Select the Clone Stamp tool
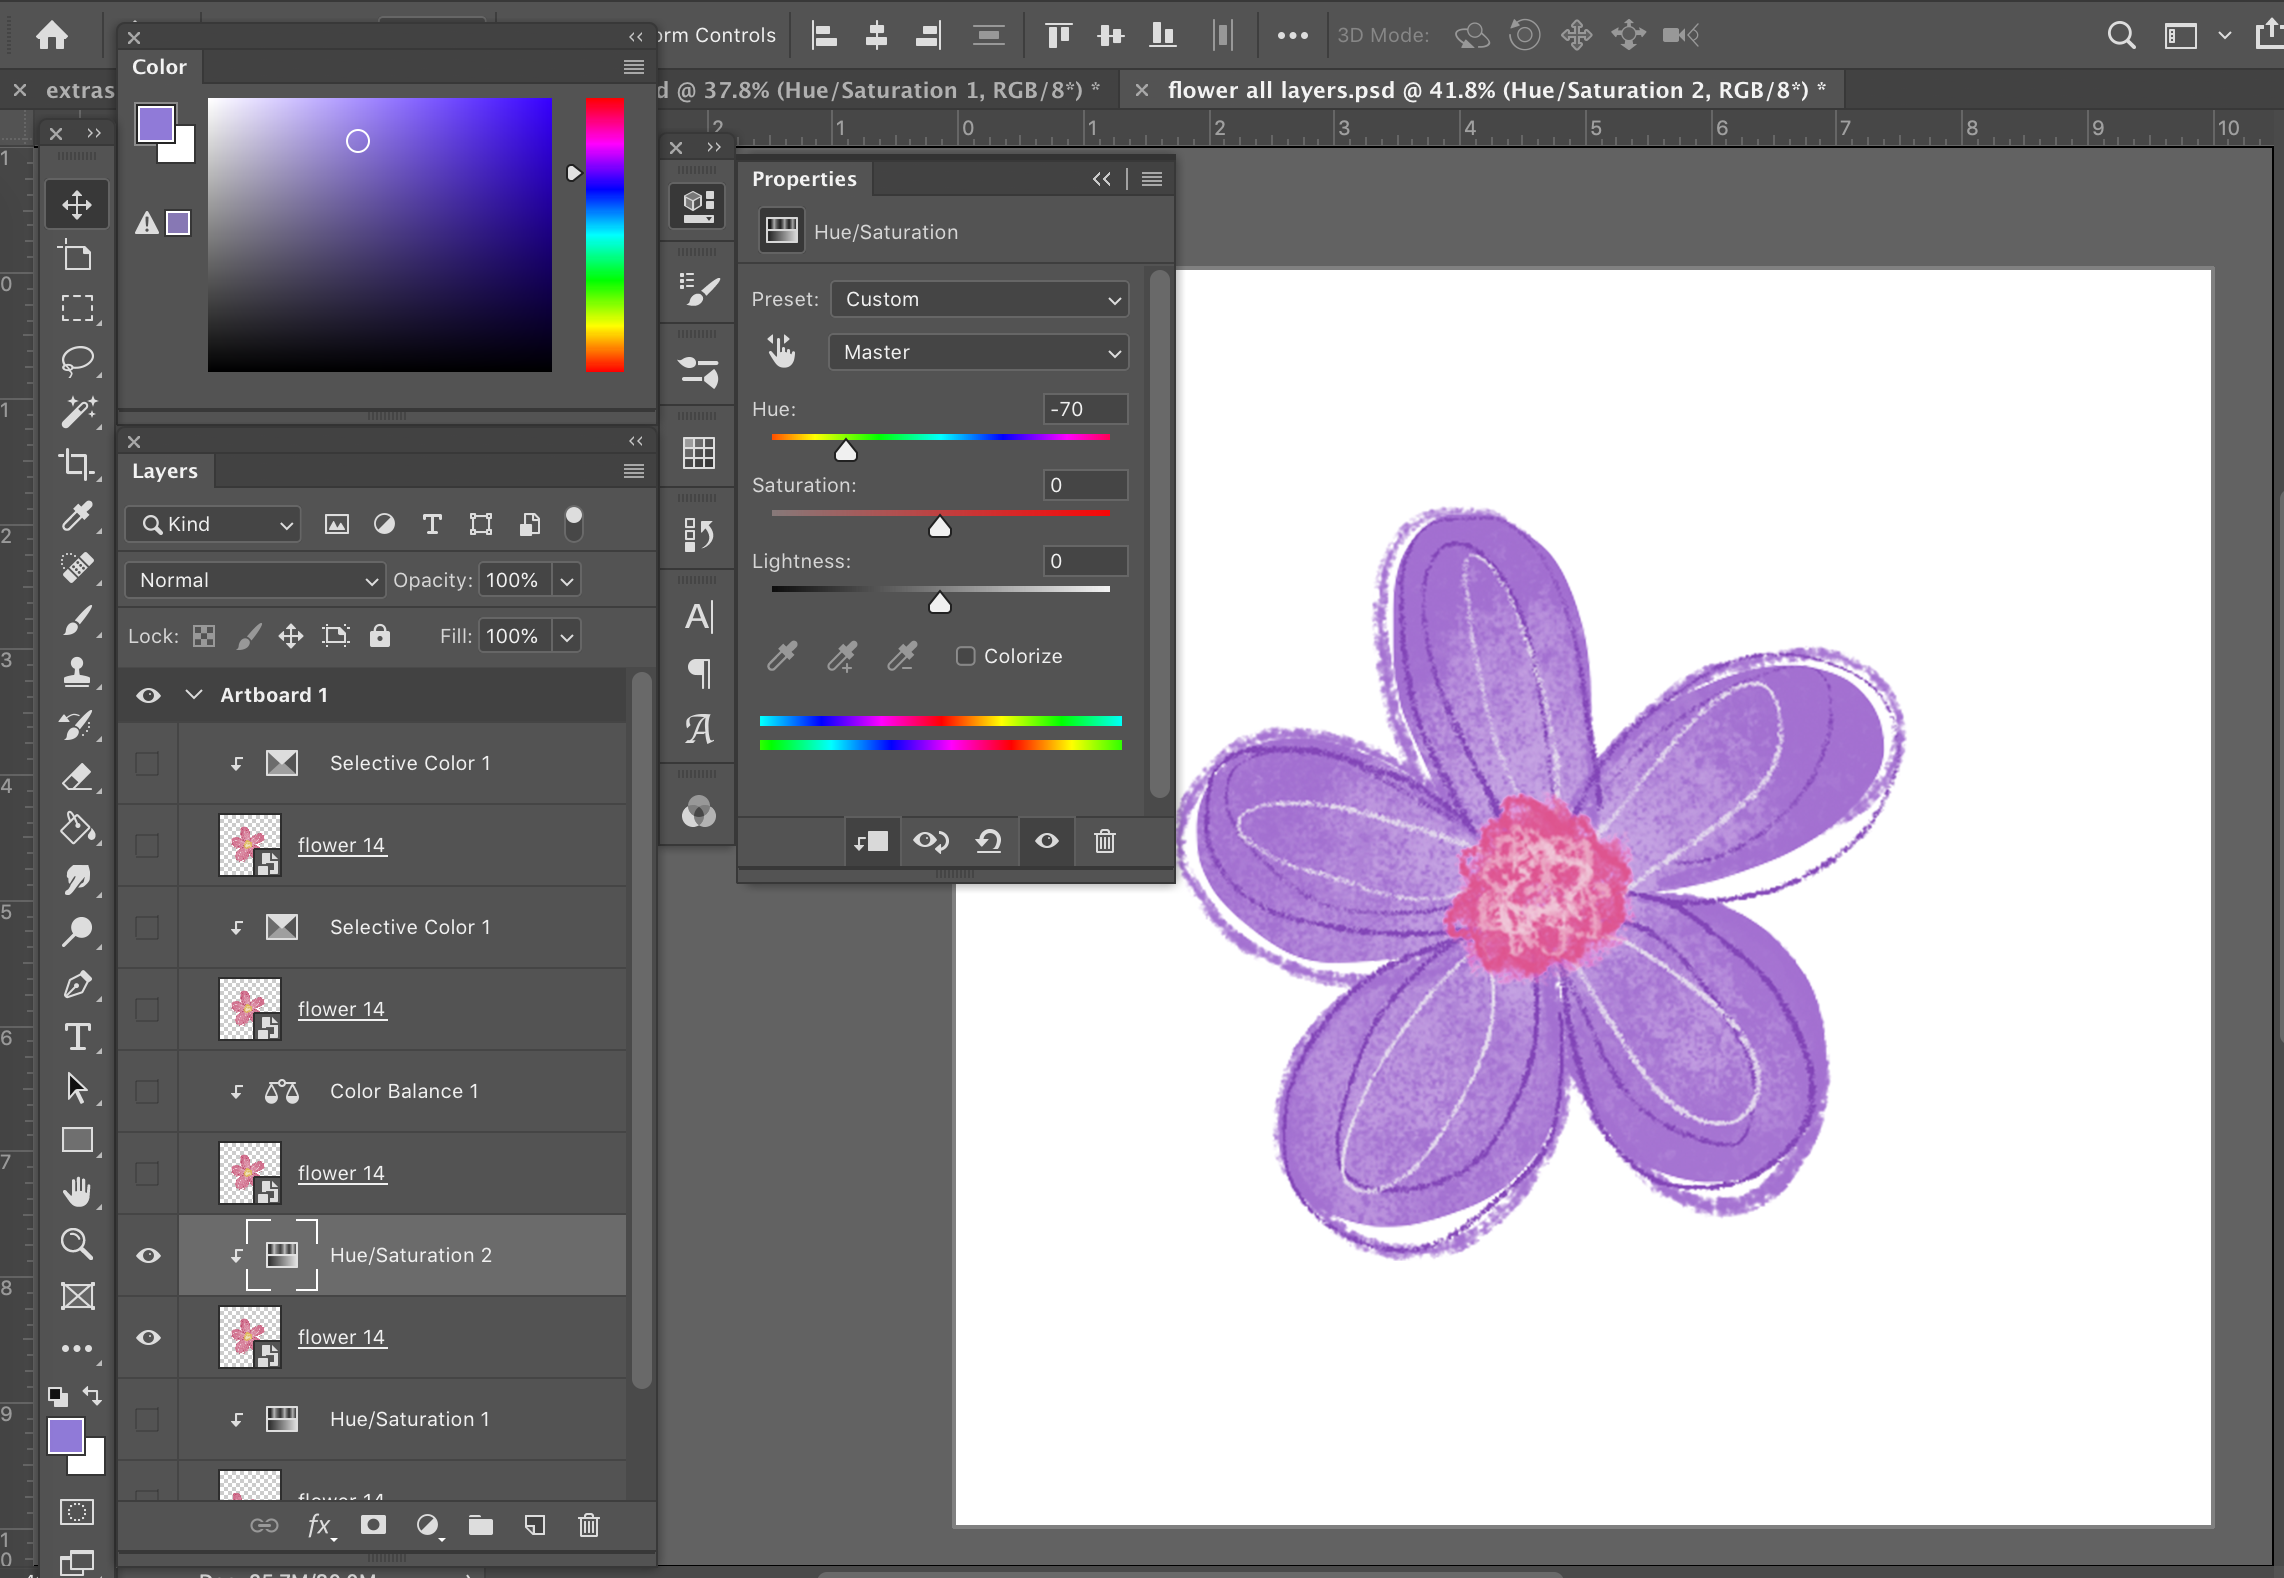Image resolution: width=2284 pixels, height=1578 pixels. tap(77, 671)
